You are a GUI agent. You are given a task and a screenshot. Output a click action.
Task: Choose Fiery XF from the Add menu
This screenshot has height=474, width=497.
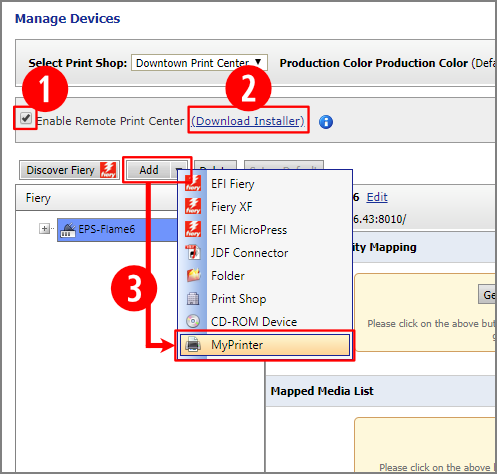click(x=265, y=207)
